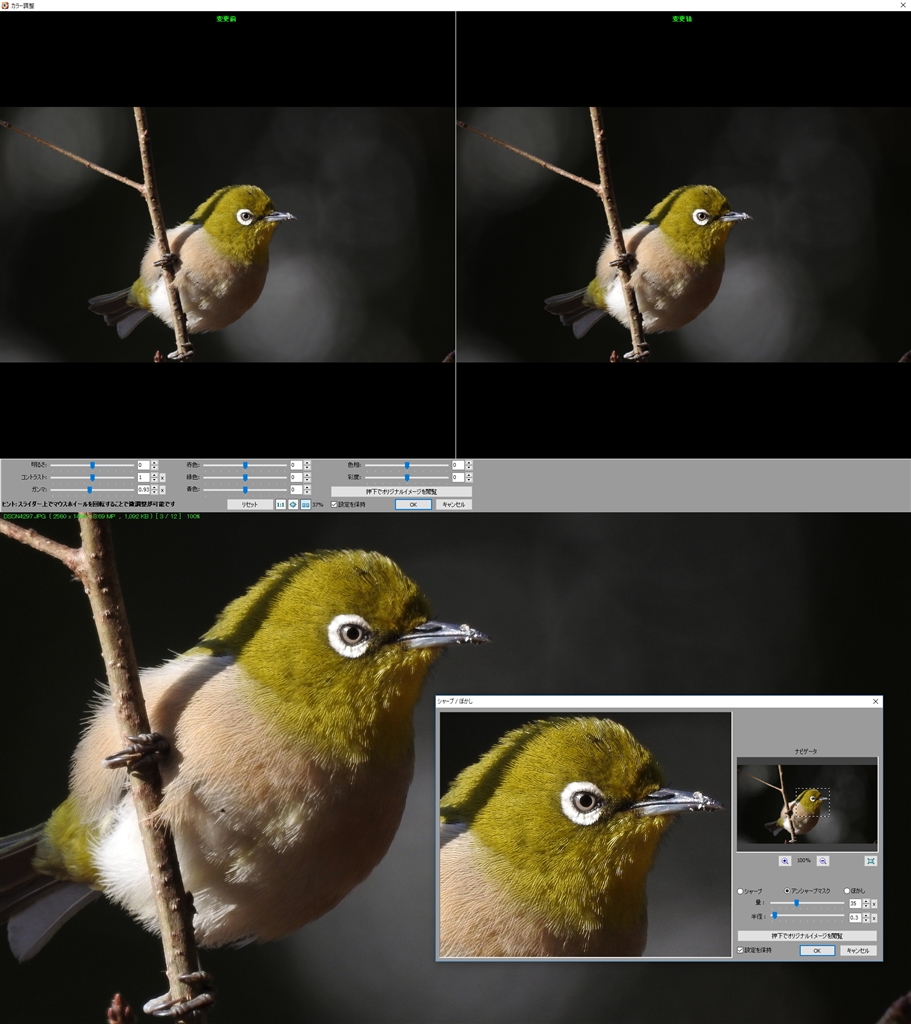Click the contrast (コントラスト) slider handle
Image resolution: width=911 pixels, height=1024 pixels.
pyautogui.click(x=92, y=477)
